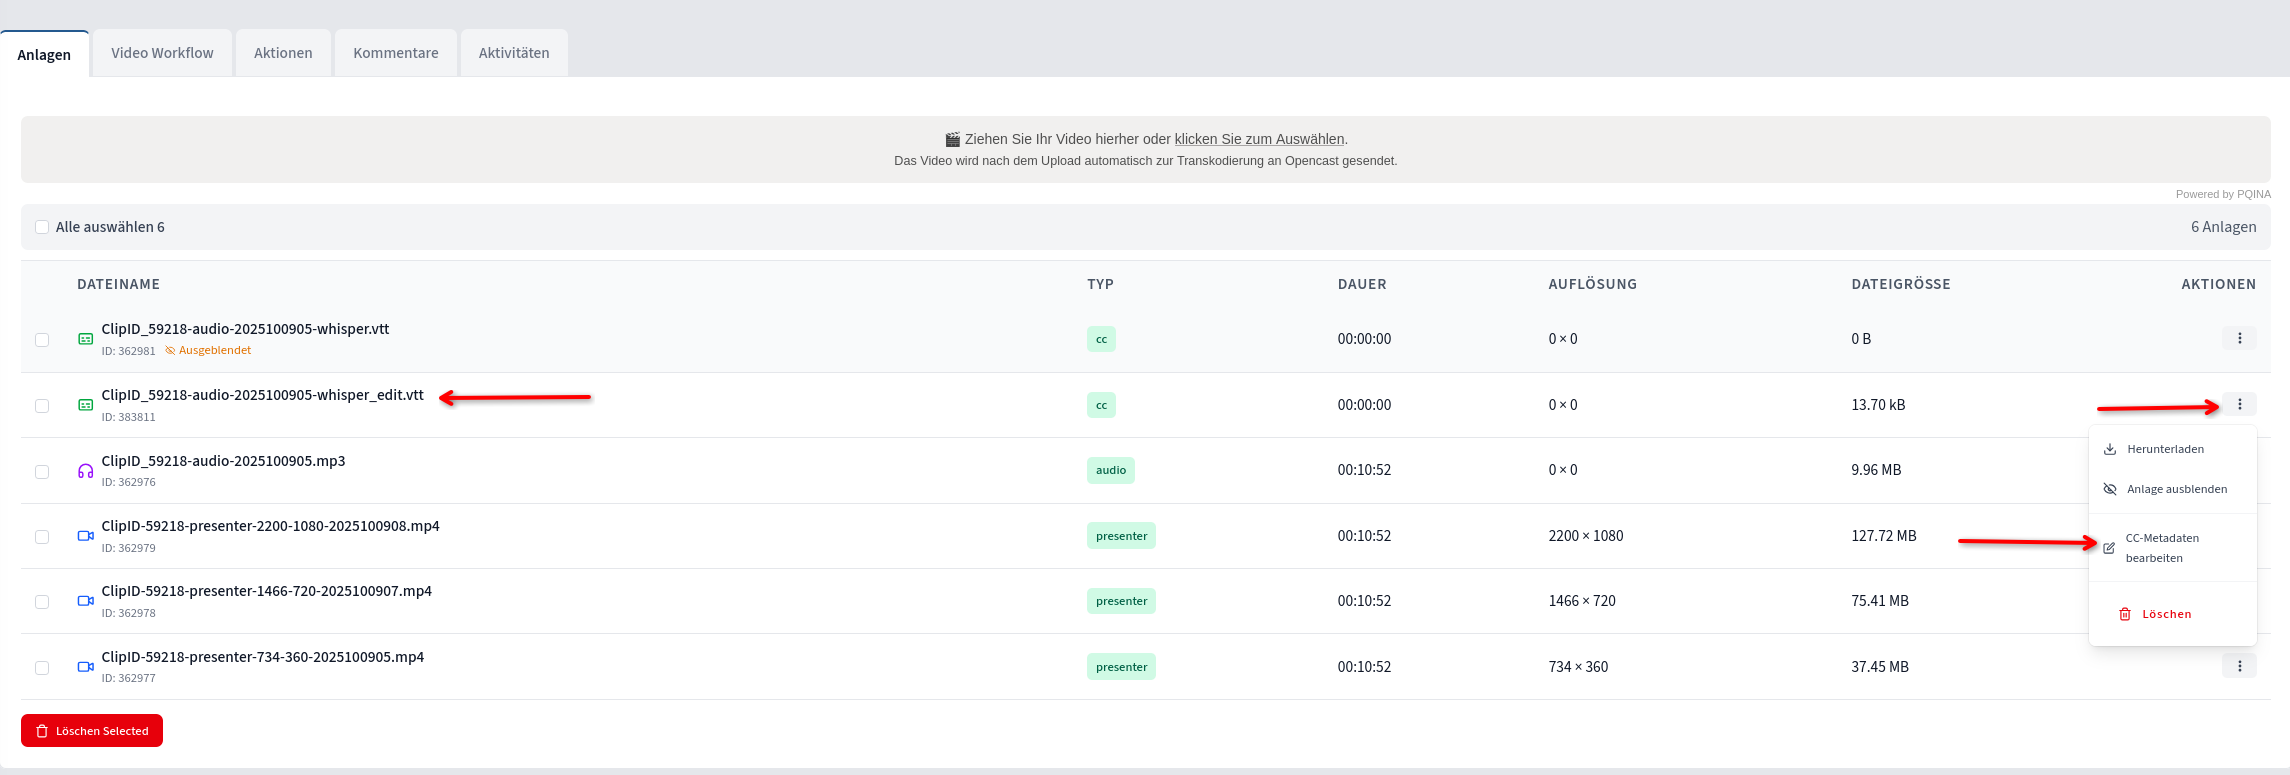
Task: Click the crossed-eye icon for Anlage ausblenden
Action: [x=2110, y=489]
